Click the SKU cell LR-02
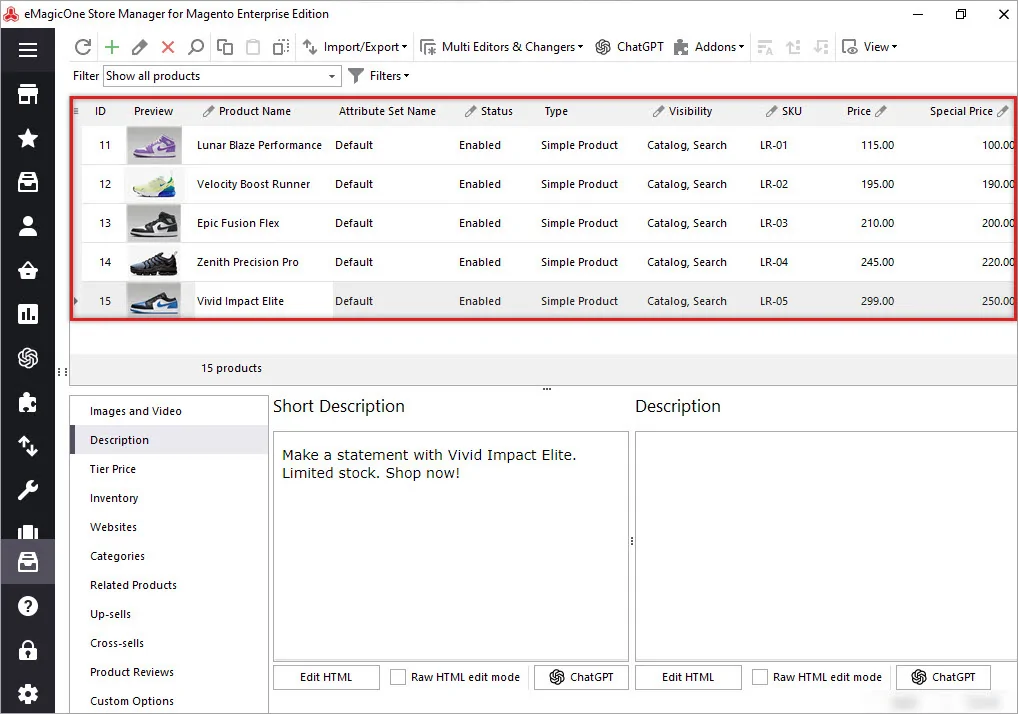Screen dimensions: 1018x714 (x=774, y=184)
